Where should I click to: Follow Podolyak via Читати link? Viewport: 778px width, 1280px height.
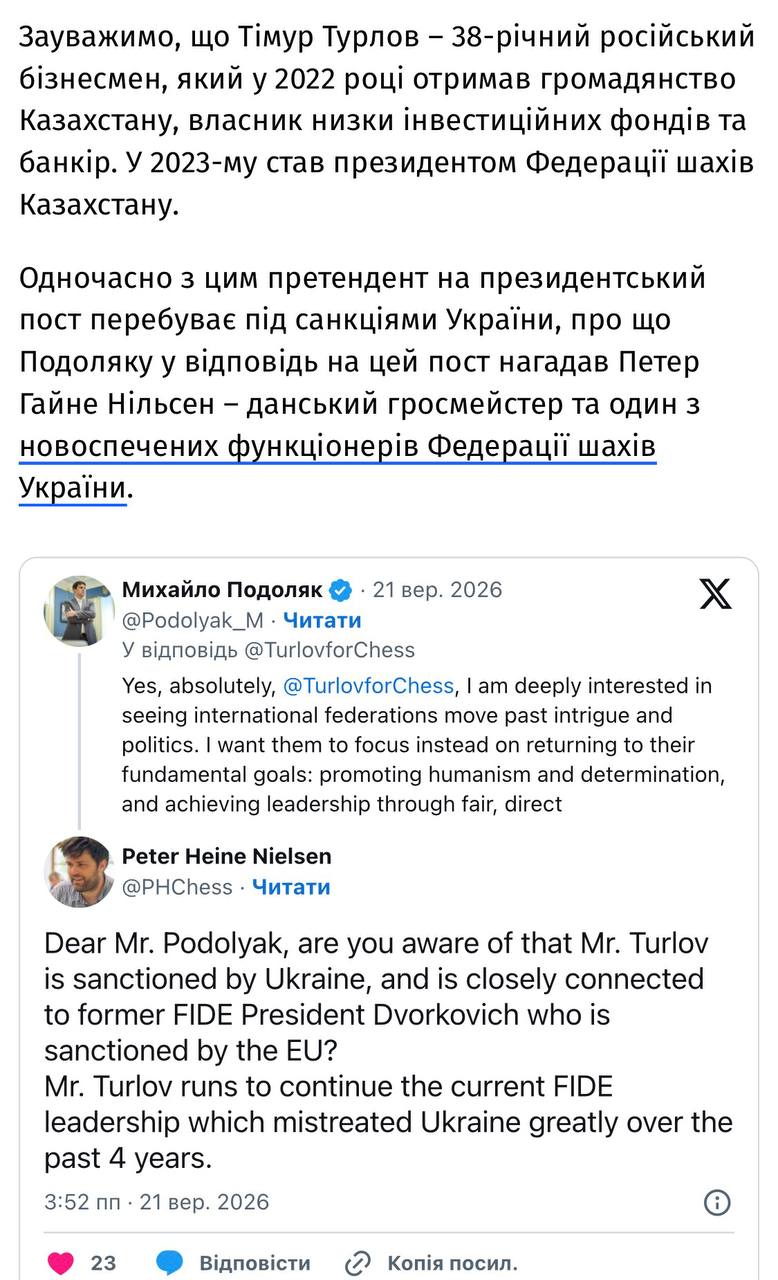pos(322,620)
